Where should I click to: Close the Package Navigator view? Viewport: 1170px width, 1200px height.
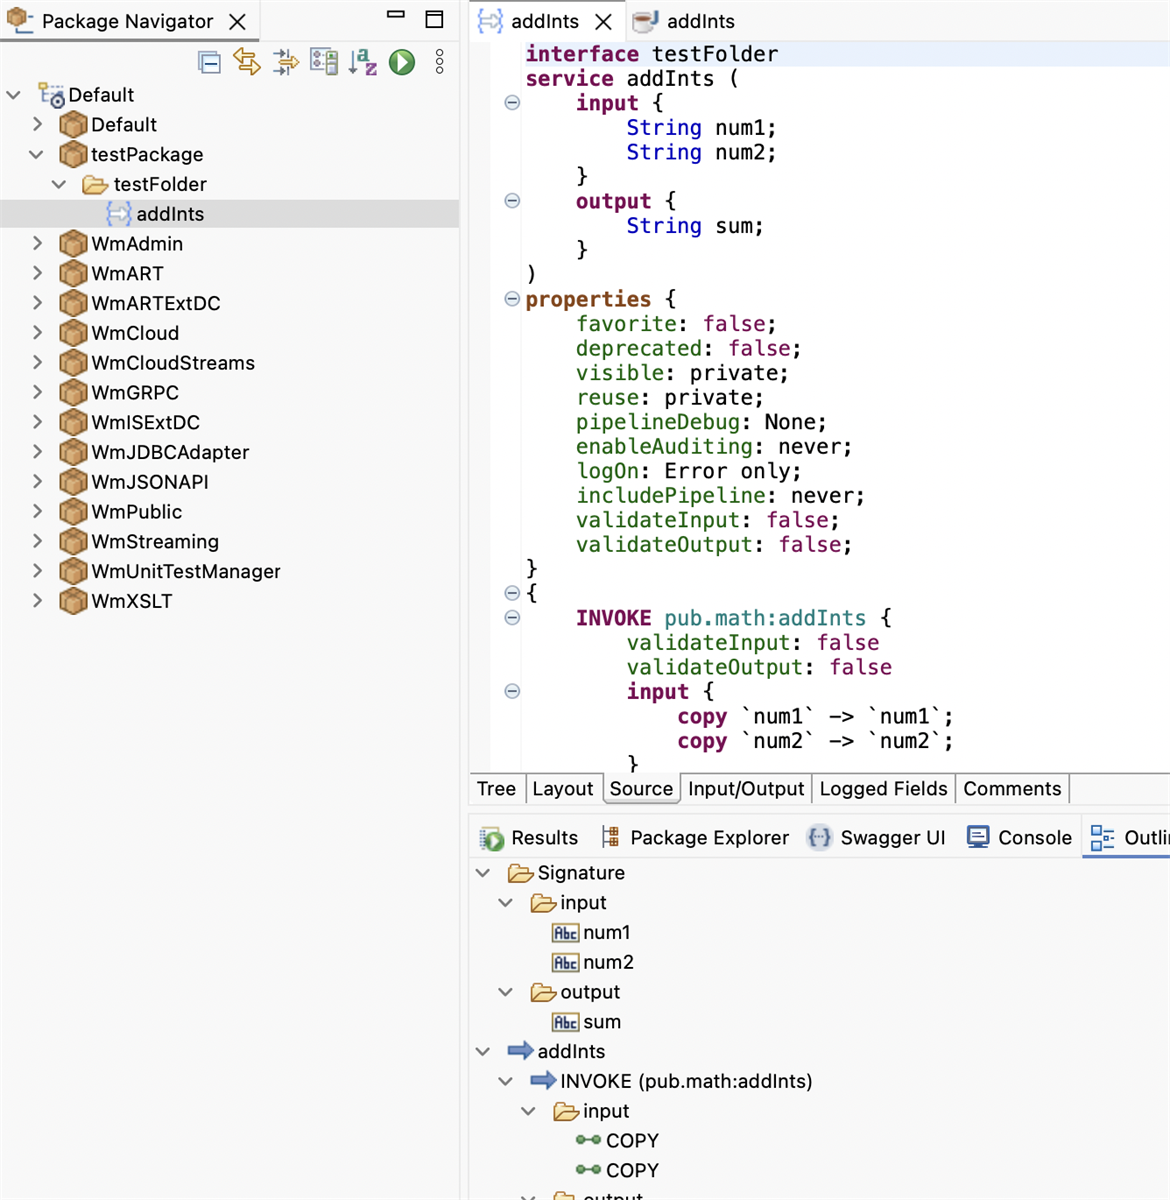[x=238, y=21]
